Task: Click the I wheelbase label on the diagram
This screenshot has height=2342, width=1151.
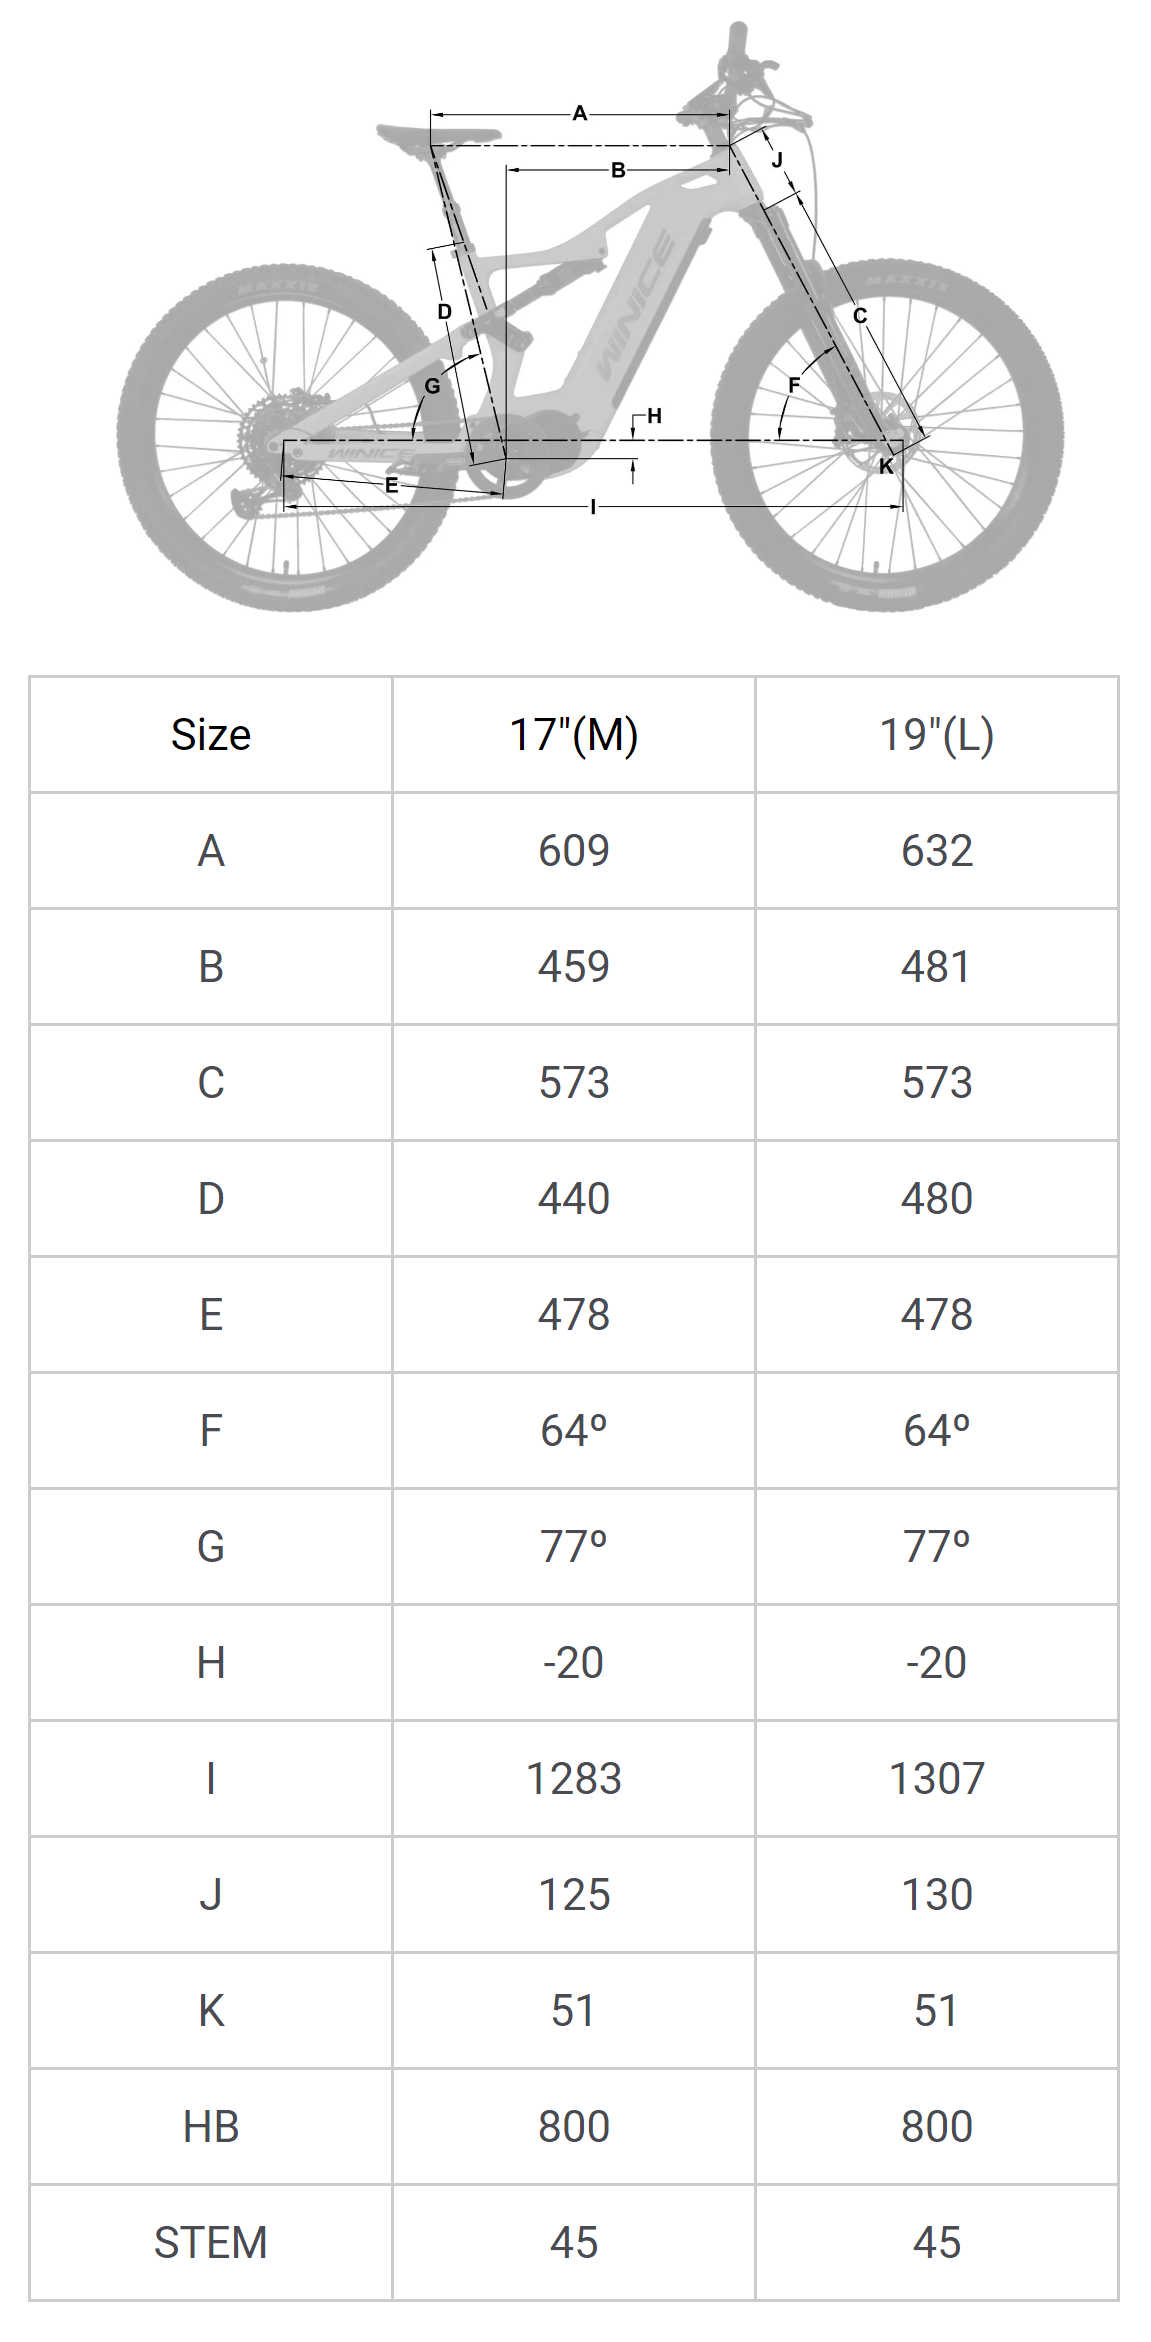Action: pos(593,507)
